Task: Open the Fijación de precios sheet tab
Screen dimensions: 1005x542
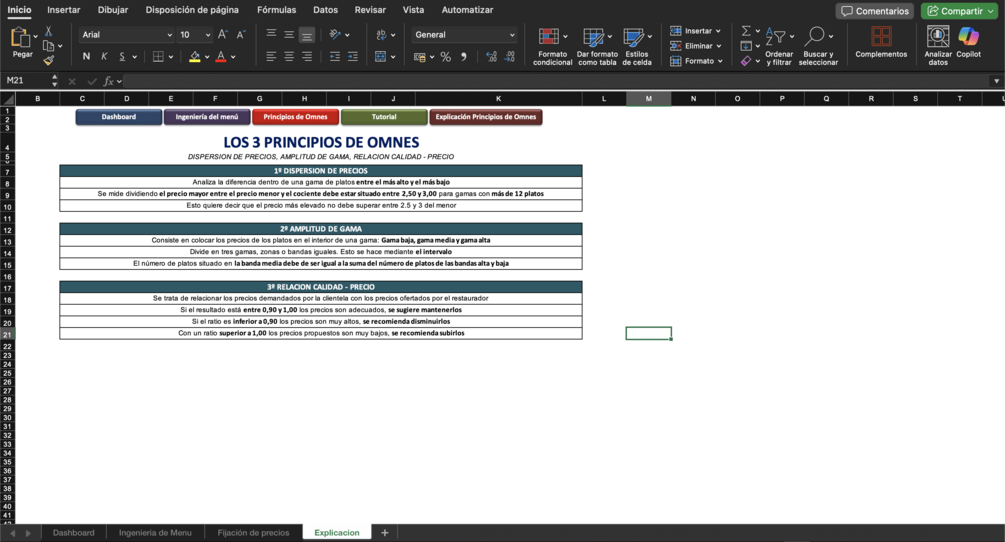Action: [x=253, y=533]
